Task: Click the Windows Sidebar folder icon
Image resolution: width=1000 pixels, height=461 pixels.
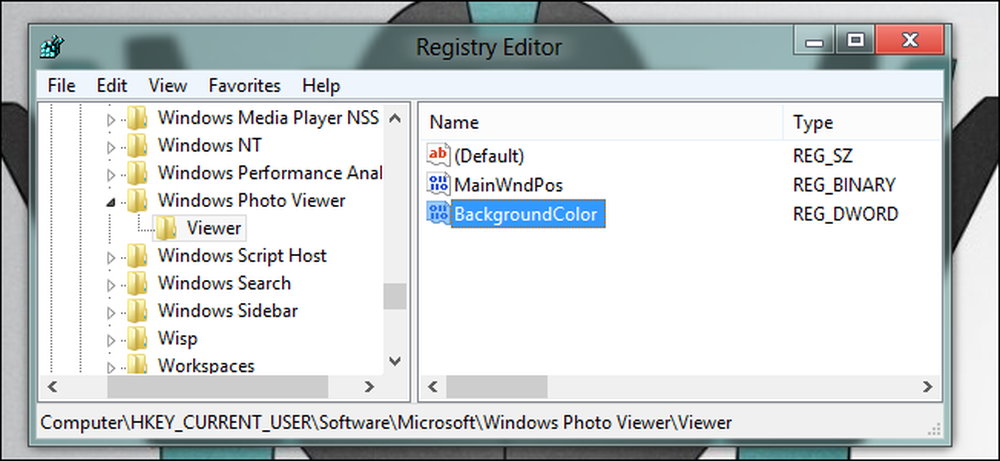Action: (136, 311)
